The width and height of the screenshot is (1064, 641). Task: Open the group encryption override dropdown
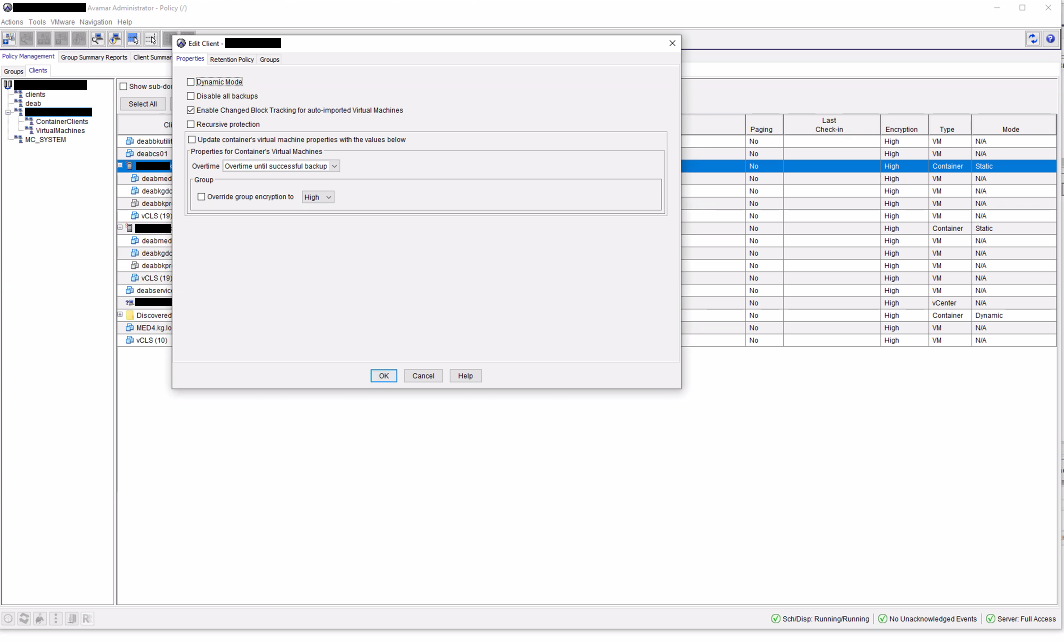(x=317, y=197)
